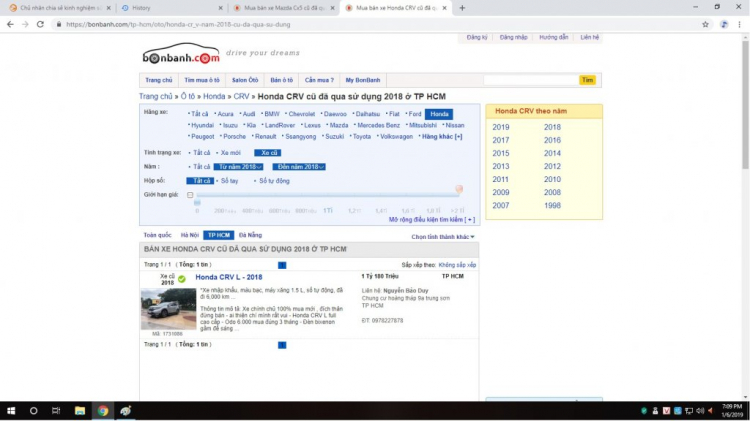Screen dimensions: 750x421
Task: Open the Salon Ôtô menu item
Action: pyautogui.click(x=245, y=80)
